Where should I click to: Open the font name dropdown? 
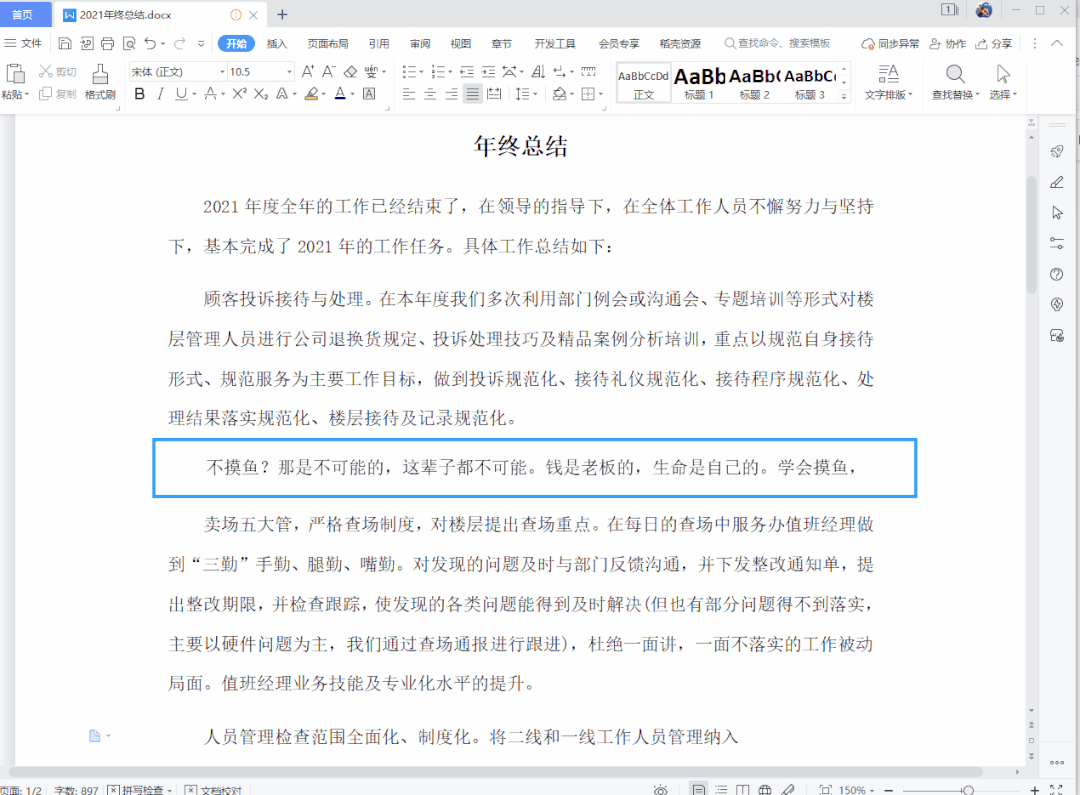click(221, 72)
